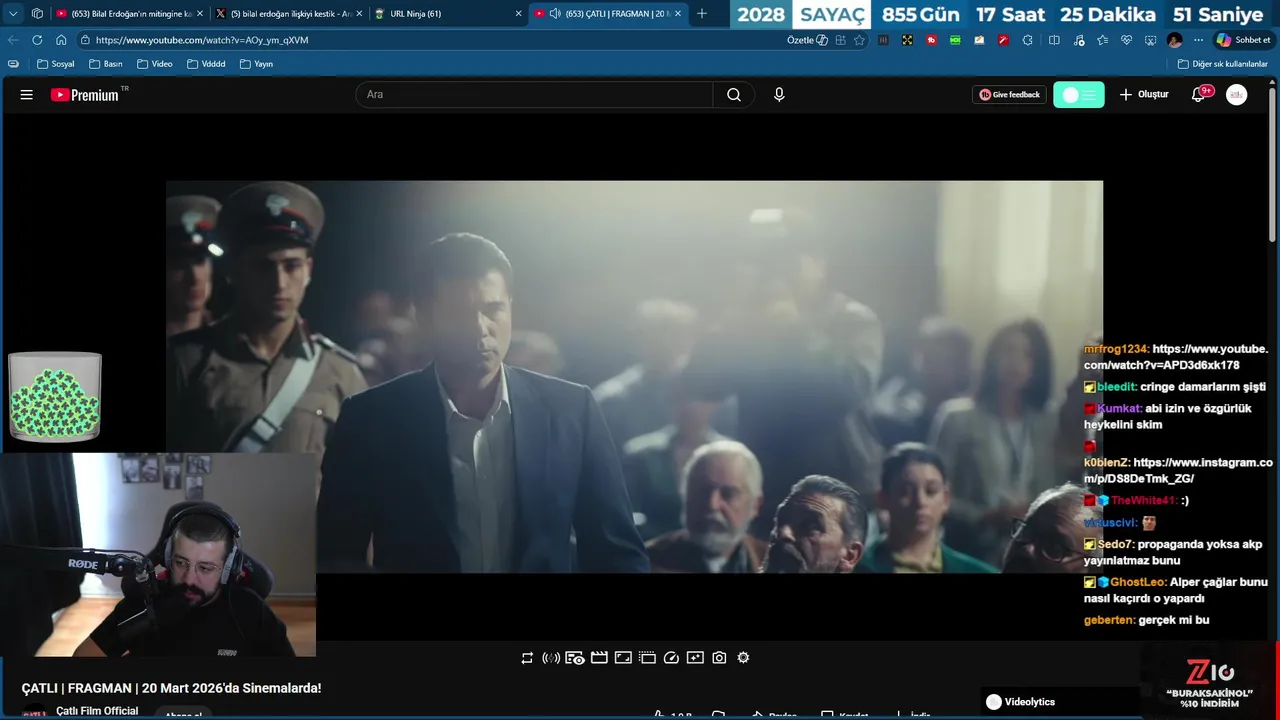Viewport: 1280px width, 720px height.
Task: Open browser home button
Action: click(61, 40)
